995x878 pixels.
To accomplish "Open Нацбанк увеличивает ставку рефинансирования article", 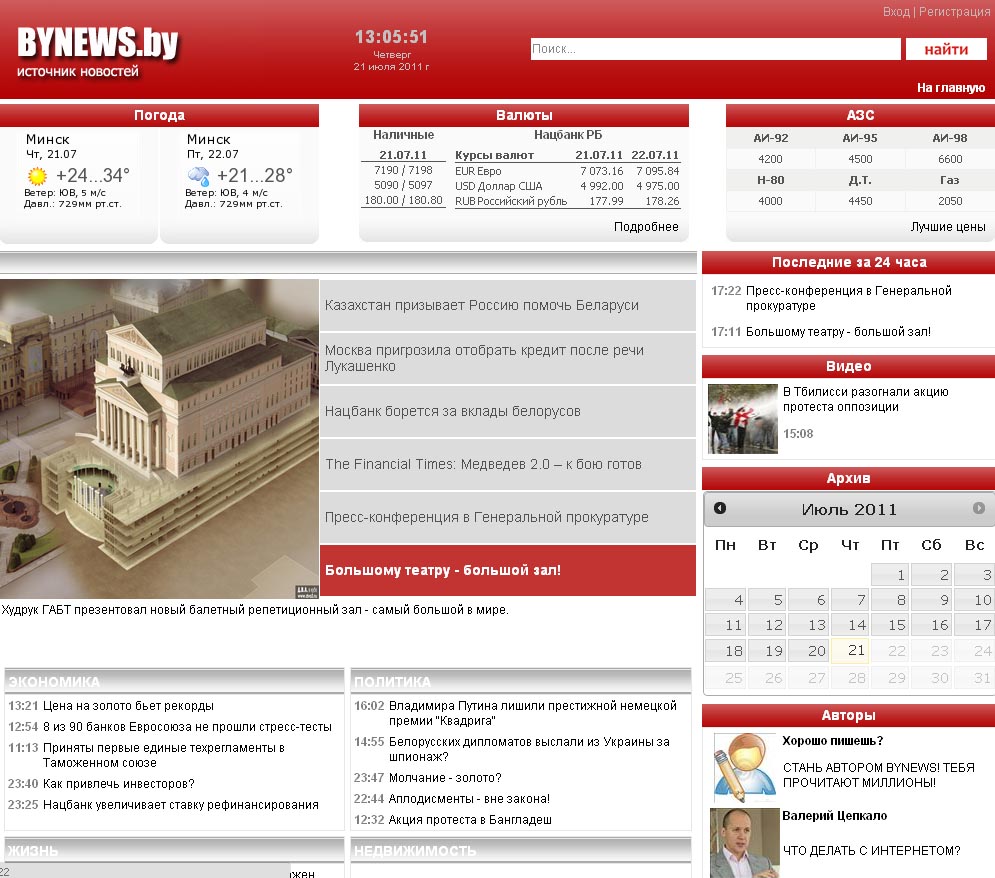I will point(181,804).
